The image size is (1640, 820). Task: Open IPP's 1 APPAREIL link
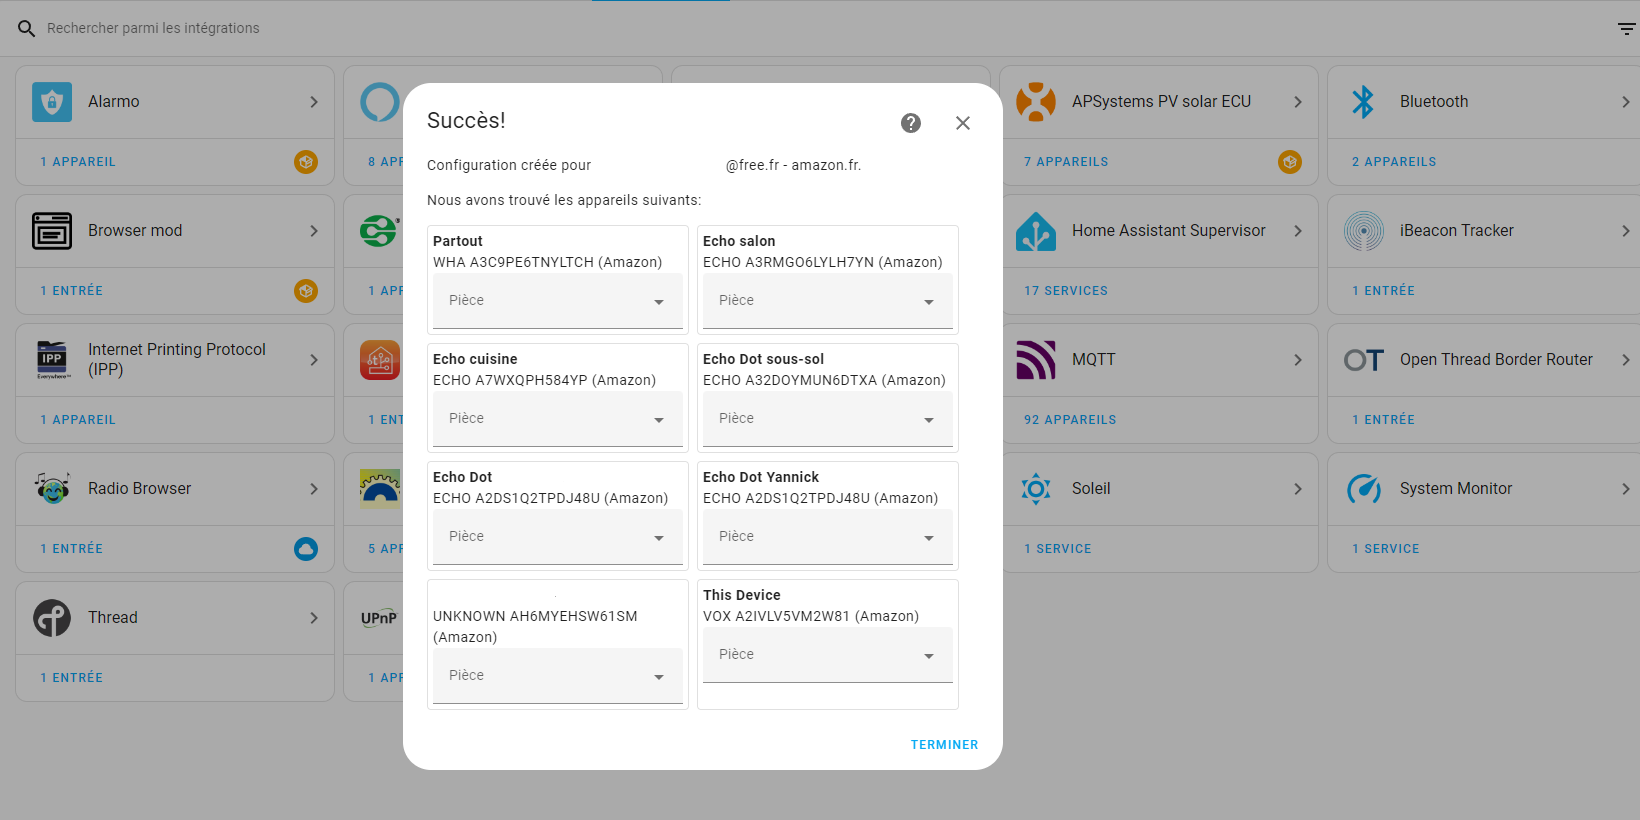pos(78,420)
